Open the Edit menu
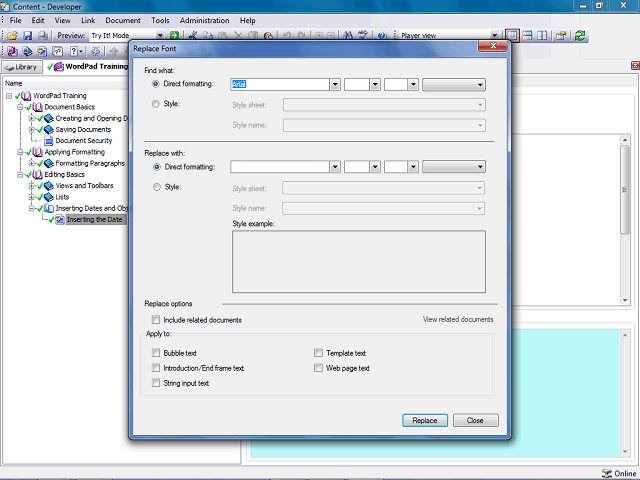The height and width of the screenshot is (480, 640). 38,20
